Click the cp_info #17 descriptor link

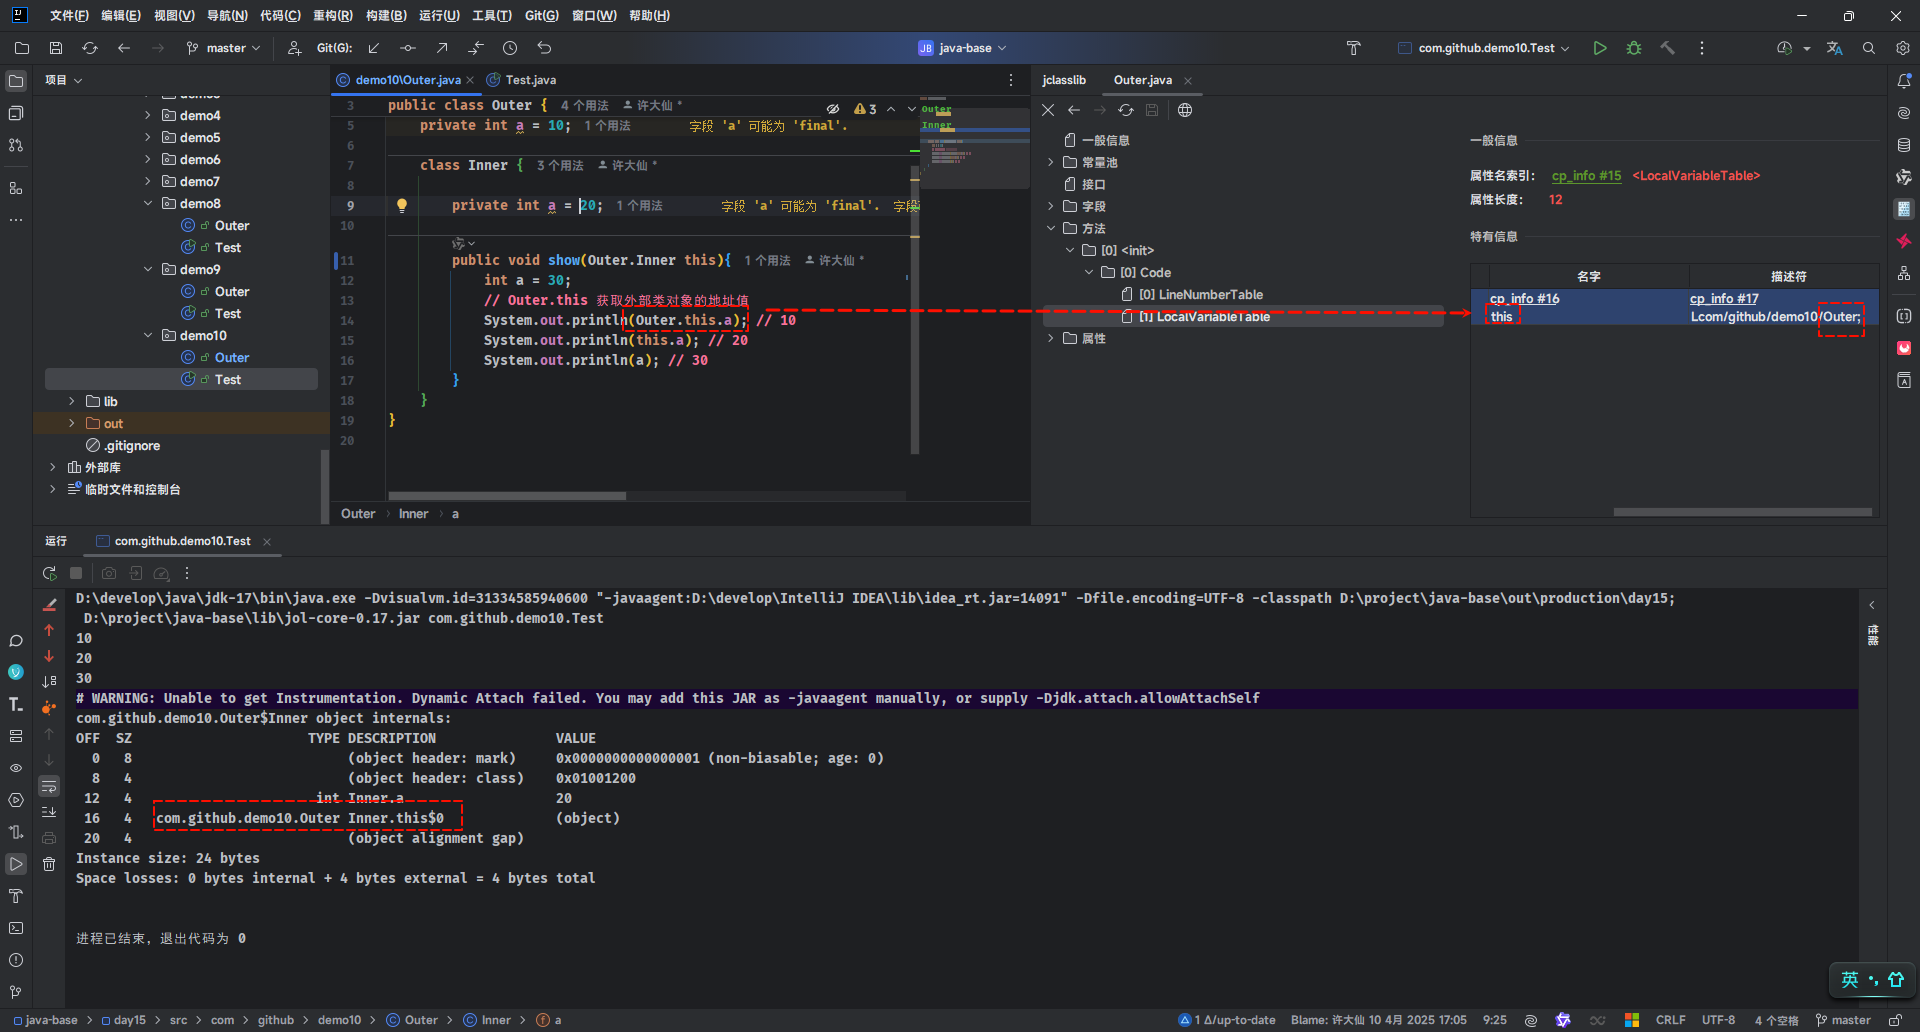(x=1723, y=299)
